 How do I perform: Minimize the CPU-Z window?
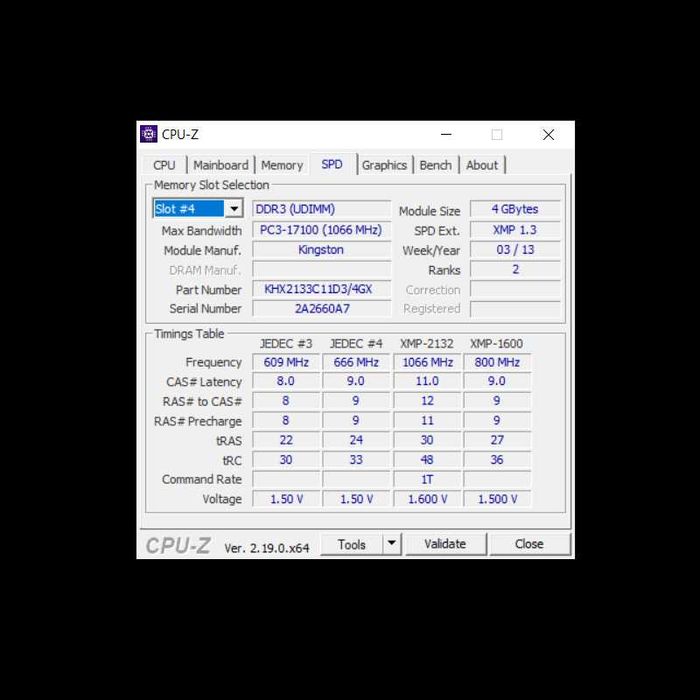(446, 134)
